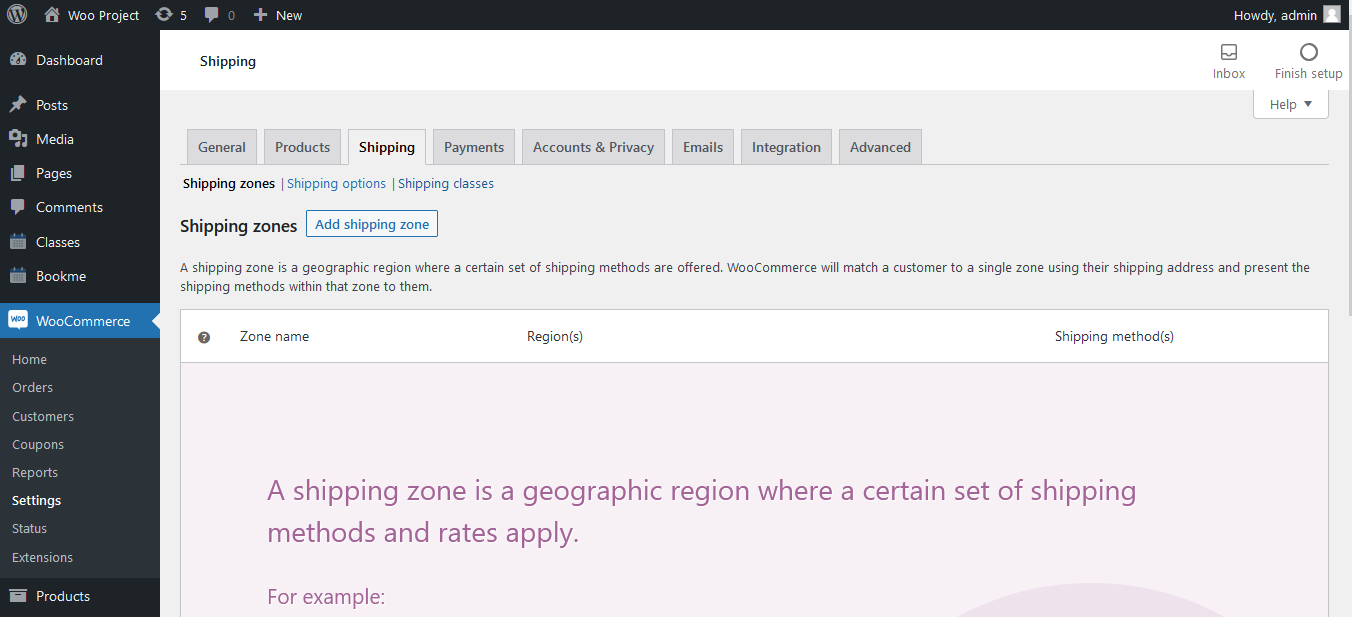Open the Settings submenu item

[37, 500]
